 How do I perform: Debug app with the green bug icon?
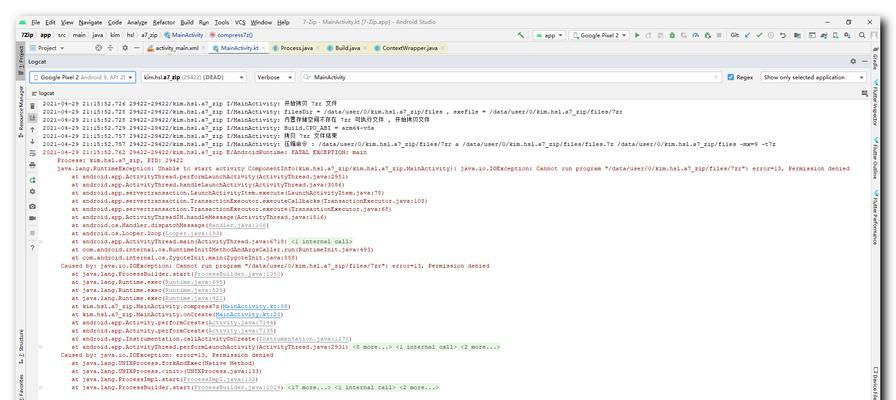(672, 35)
